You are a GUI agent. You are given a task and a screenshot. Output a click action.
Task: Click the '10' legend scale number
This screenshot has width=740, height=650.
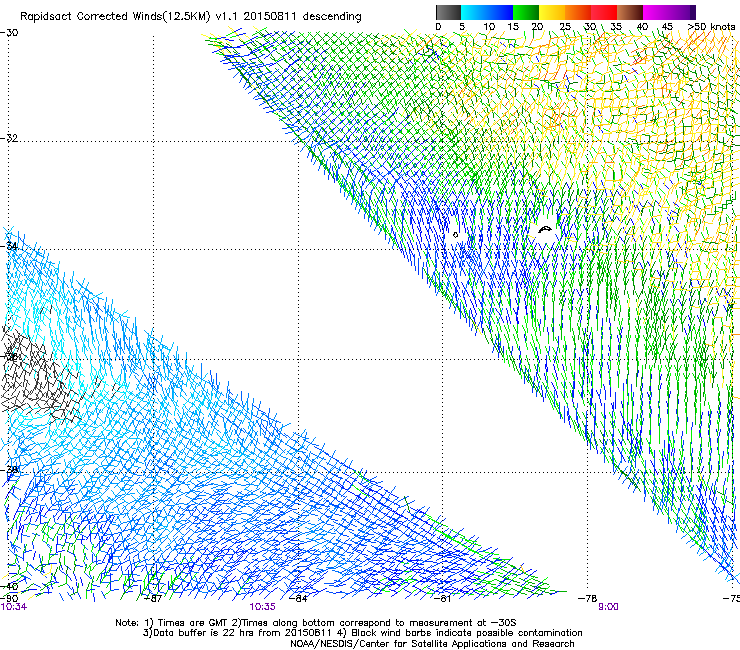tap(489, 26)
